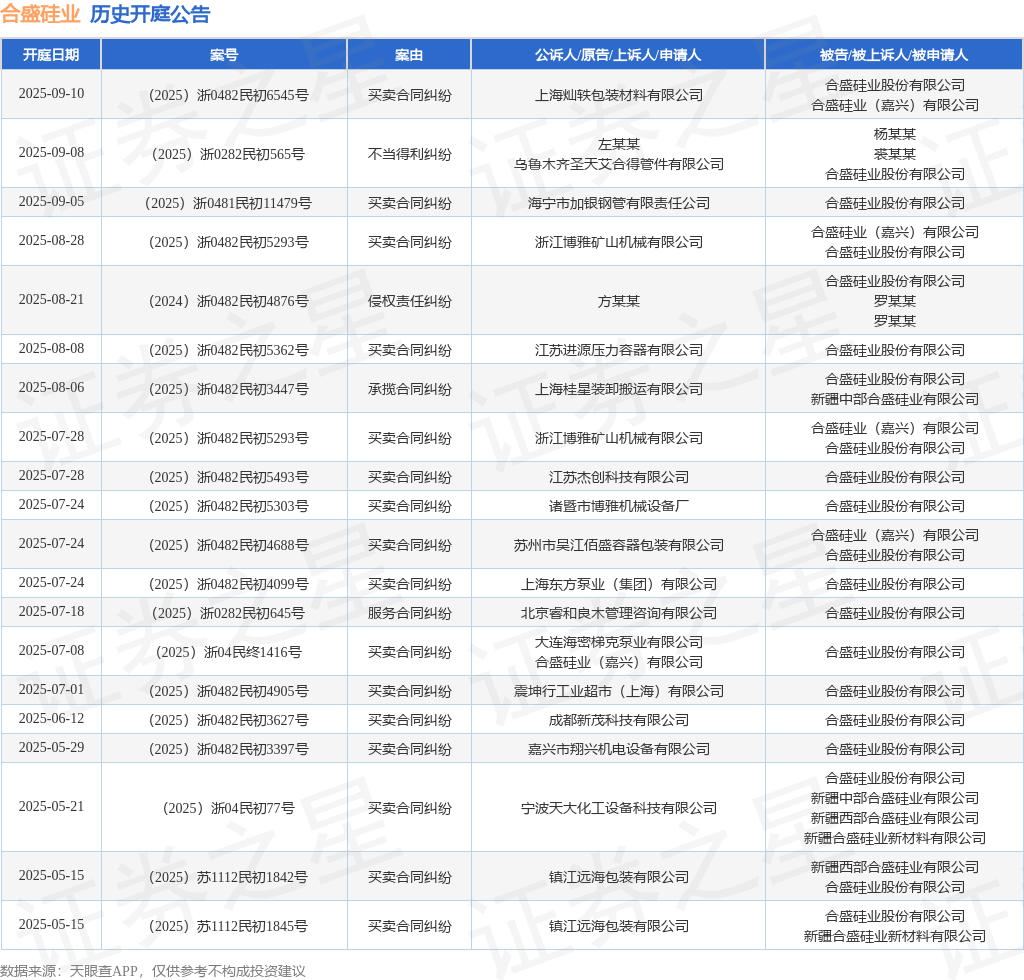This screenshot has width=1024, height=980.
Task: Click plaintiff 海宁市加银钢管有限责任公司
Action: [x=618, y=203]
